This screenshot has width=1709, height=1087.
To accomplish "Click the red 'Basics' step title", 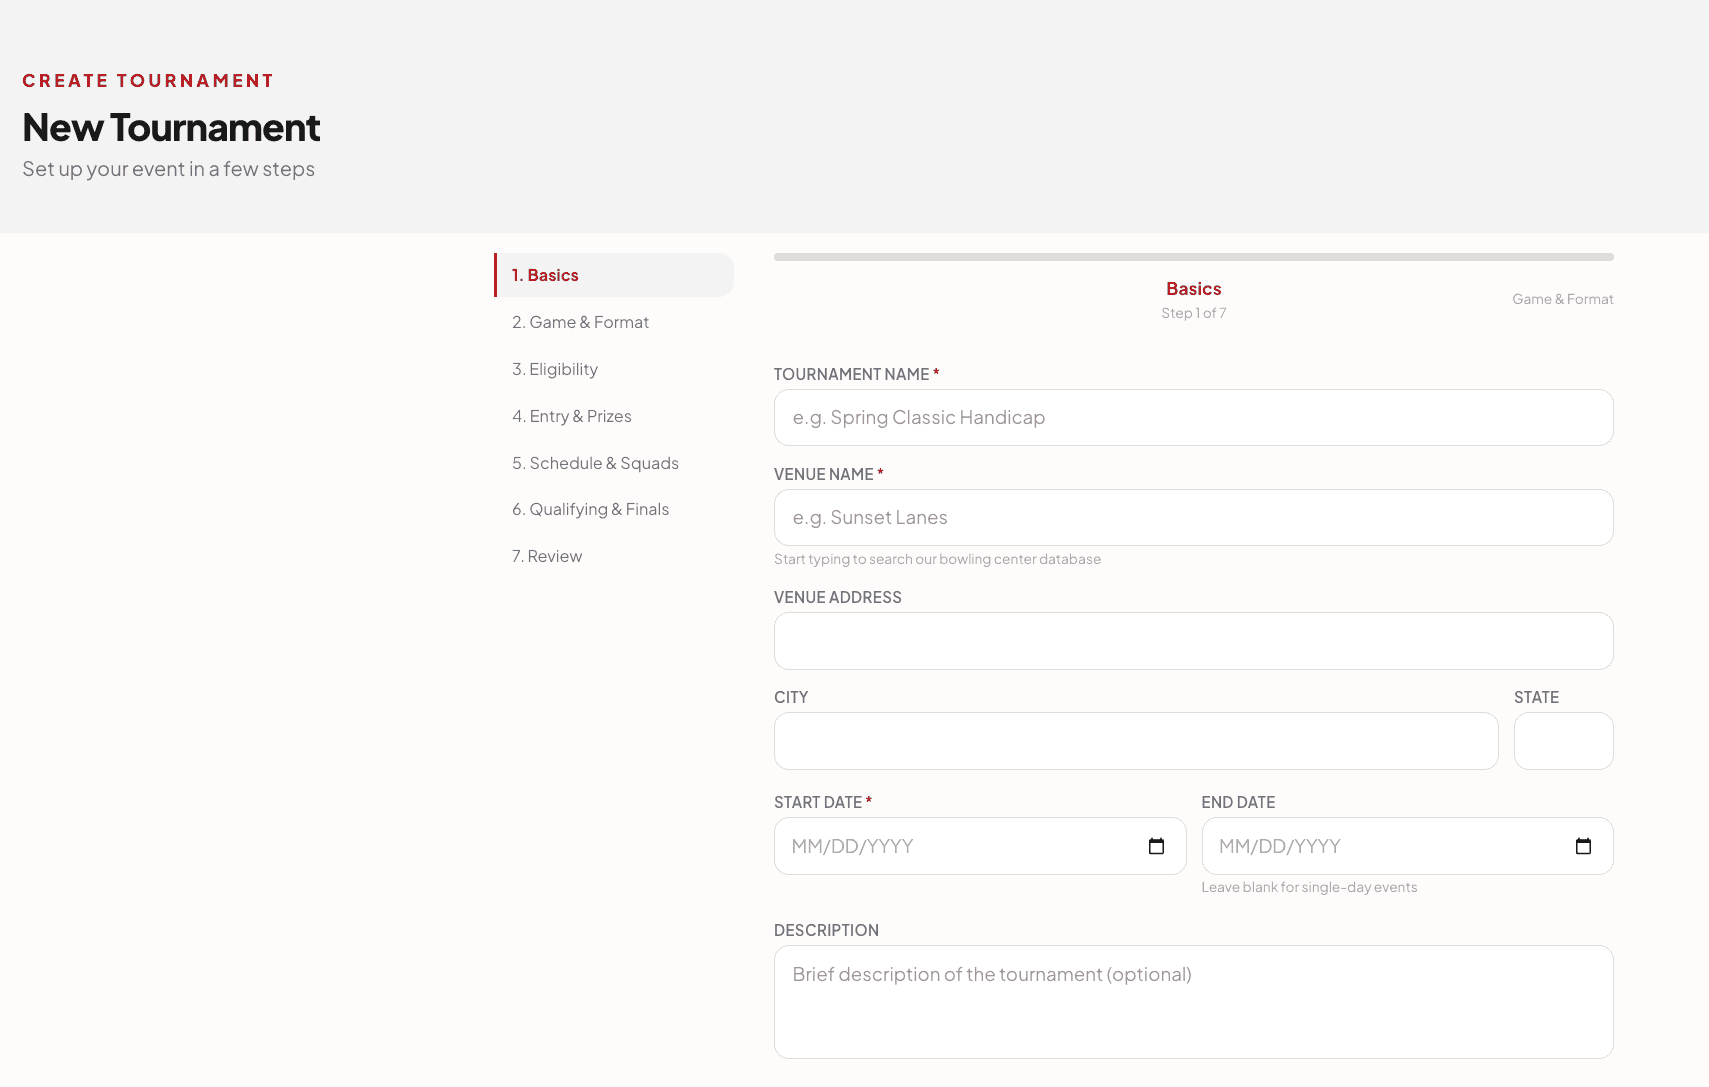I will (1193, 289).
